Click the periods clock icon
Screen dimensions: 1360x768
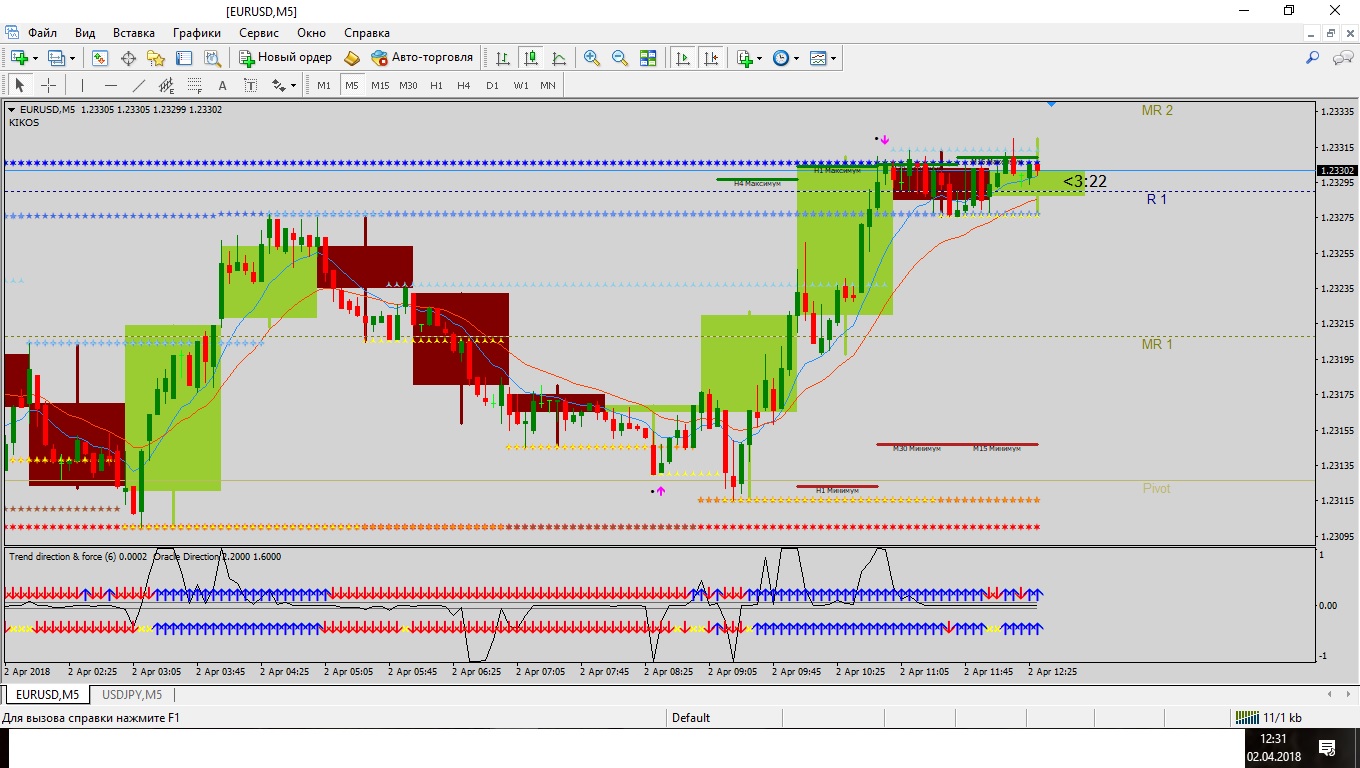(x=781, y=58)
